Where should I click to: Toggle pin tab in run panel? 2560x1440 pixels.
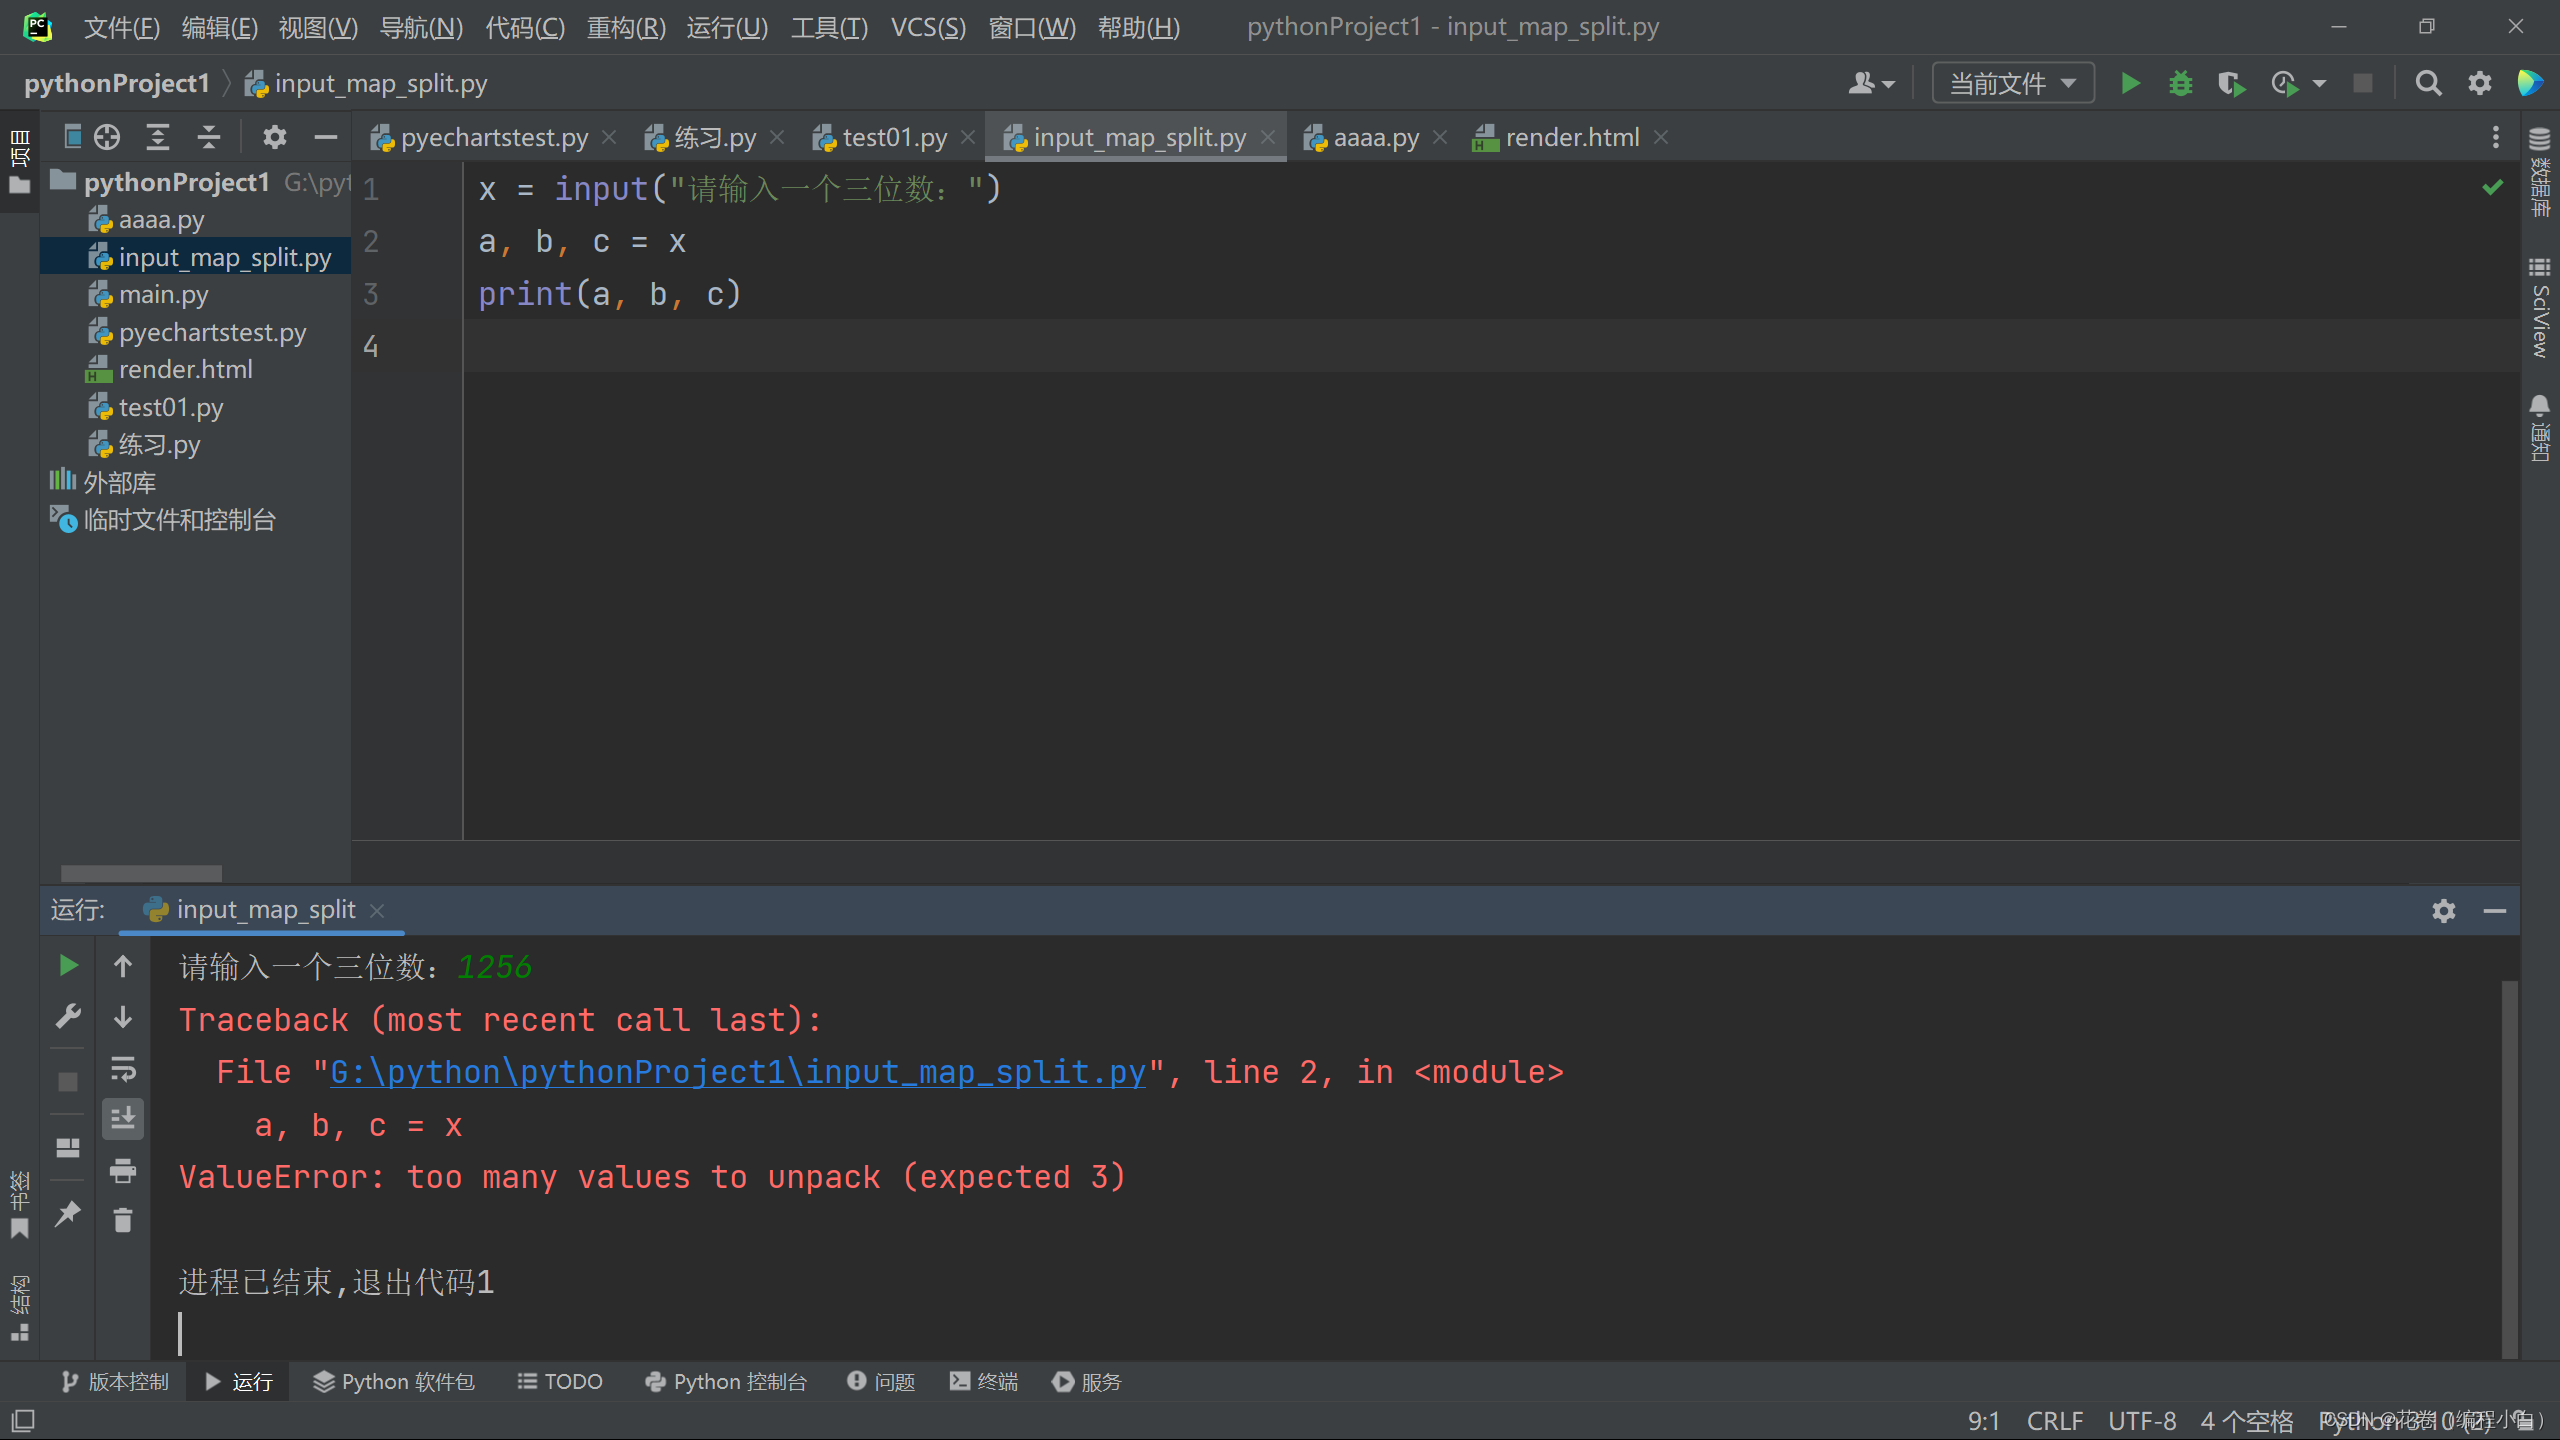pos(68,1214)
